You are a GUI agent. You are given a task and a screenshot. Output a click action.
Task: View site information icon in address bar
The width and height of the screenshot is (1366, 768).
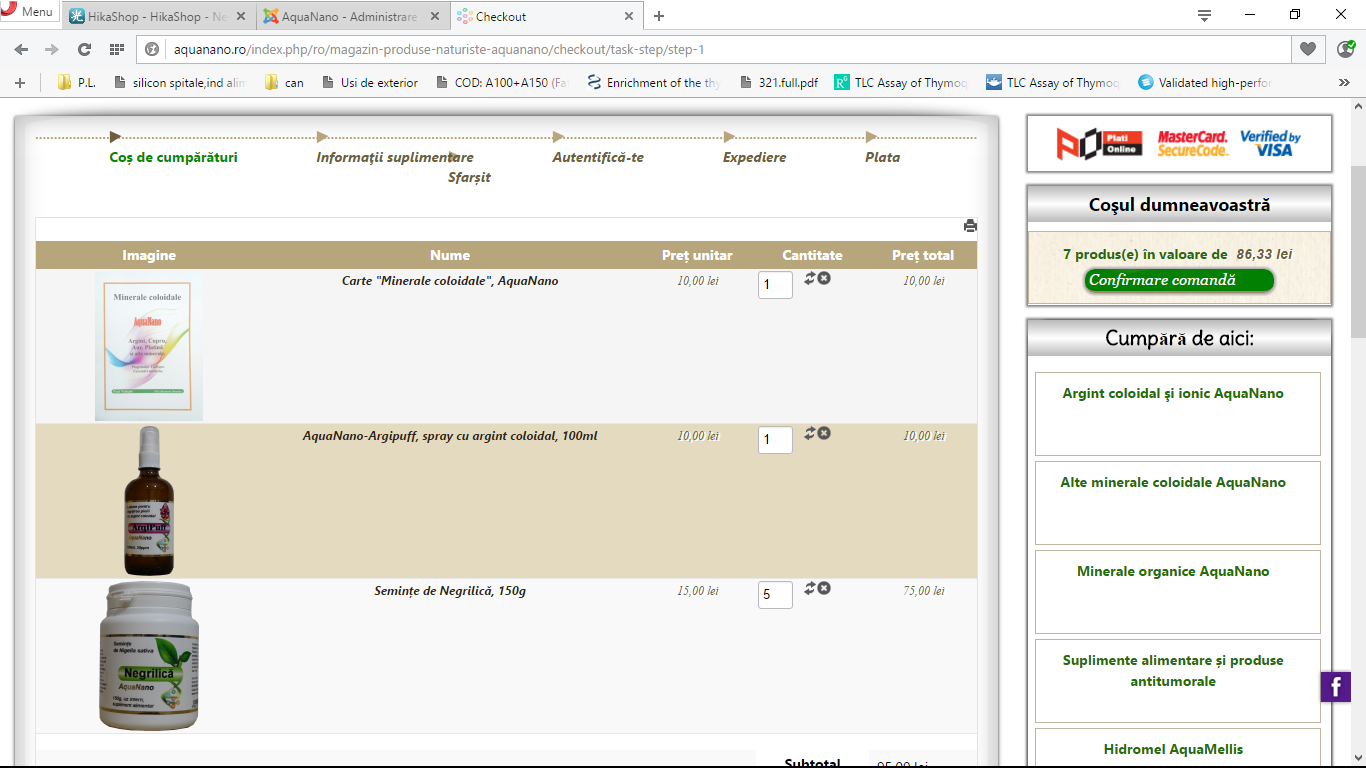[x=153, y=49]
